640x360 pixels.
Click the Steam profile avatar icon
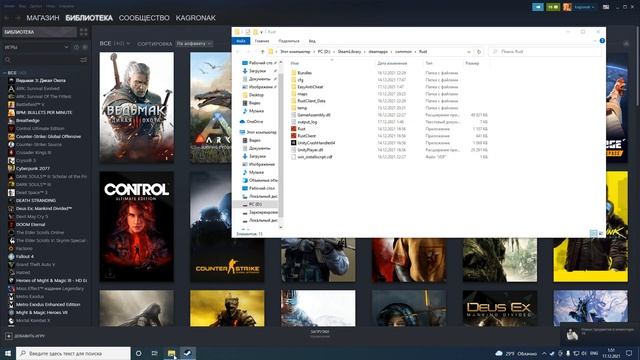[567, 7]
